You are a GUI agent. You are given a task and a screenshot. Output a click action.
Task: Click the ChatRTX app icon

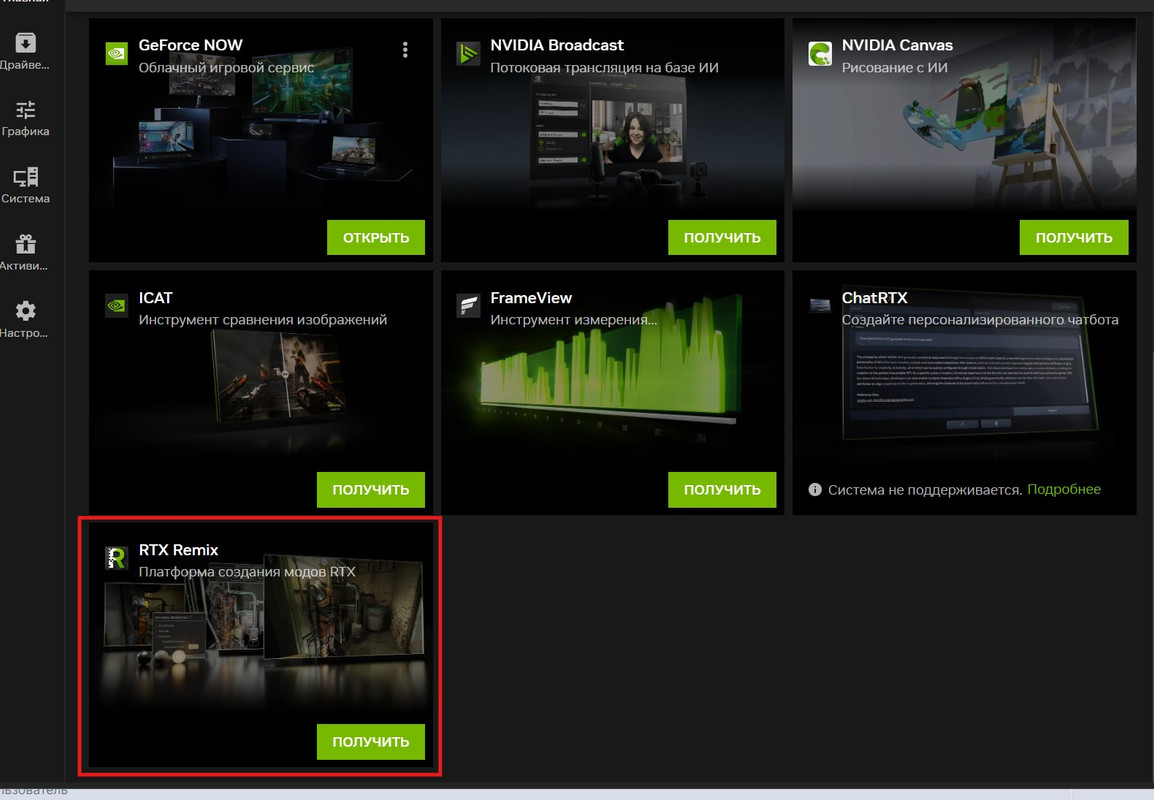pos(820,305)
